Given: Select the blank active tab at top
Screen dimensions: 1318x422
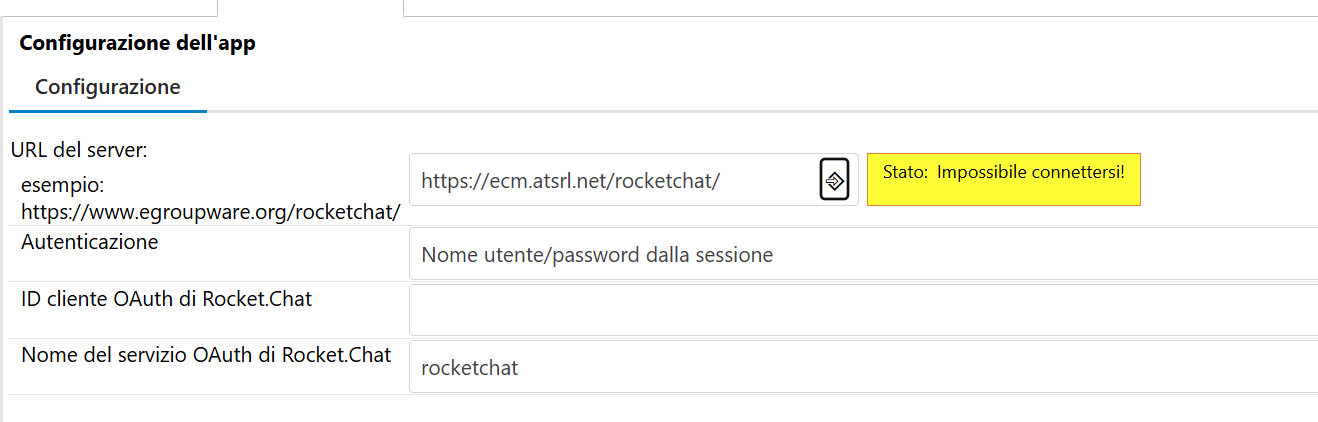Looking at the screenshot, I should [310, 7].
